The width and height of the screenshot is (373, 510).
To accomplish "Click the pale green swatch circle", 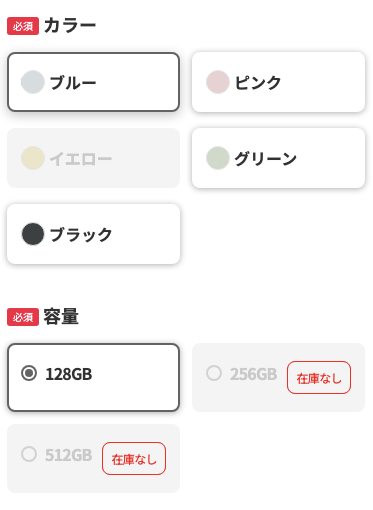I will click(x=218, y=158).
